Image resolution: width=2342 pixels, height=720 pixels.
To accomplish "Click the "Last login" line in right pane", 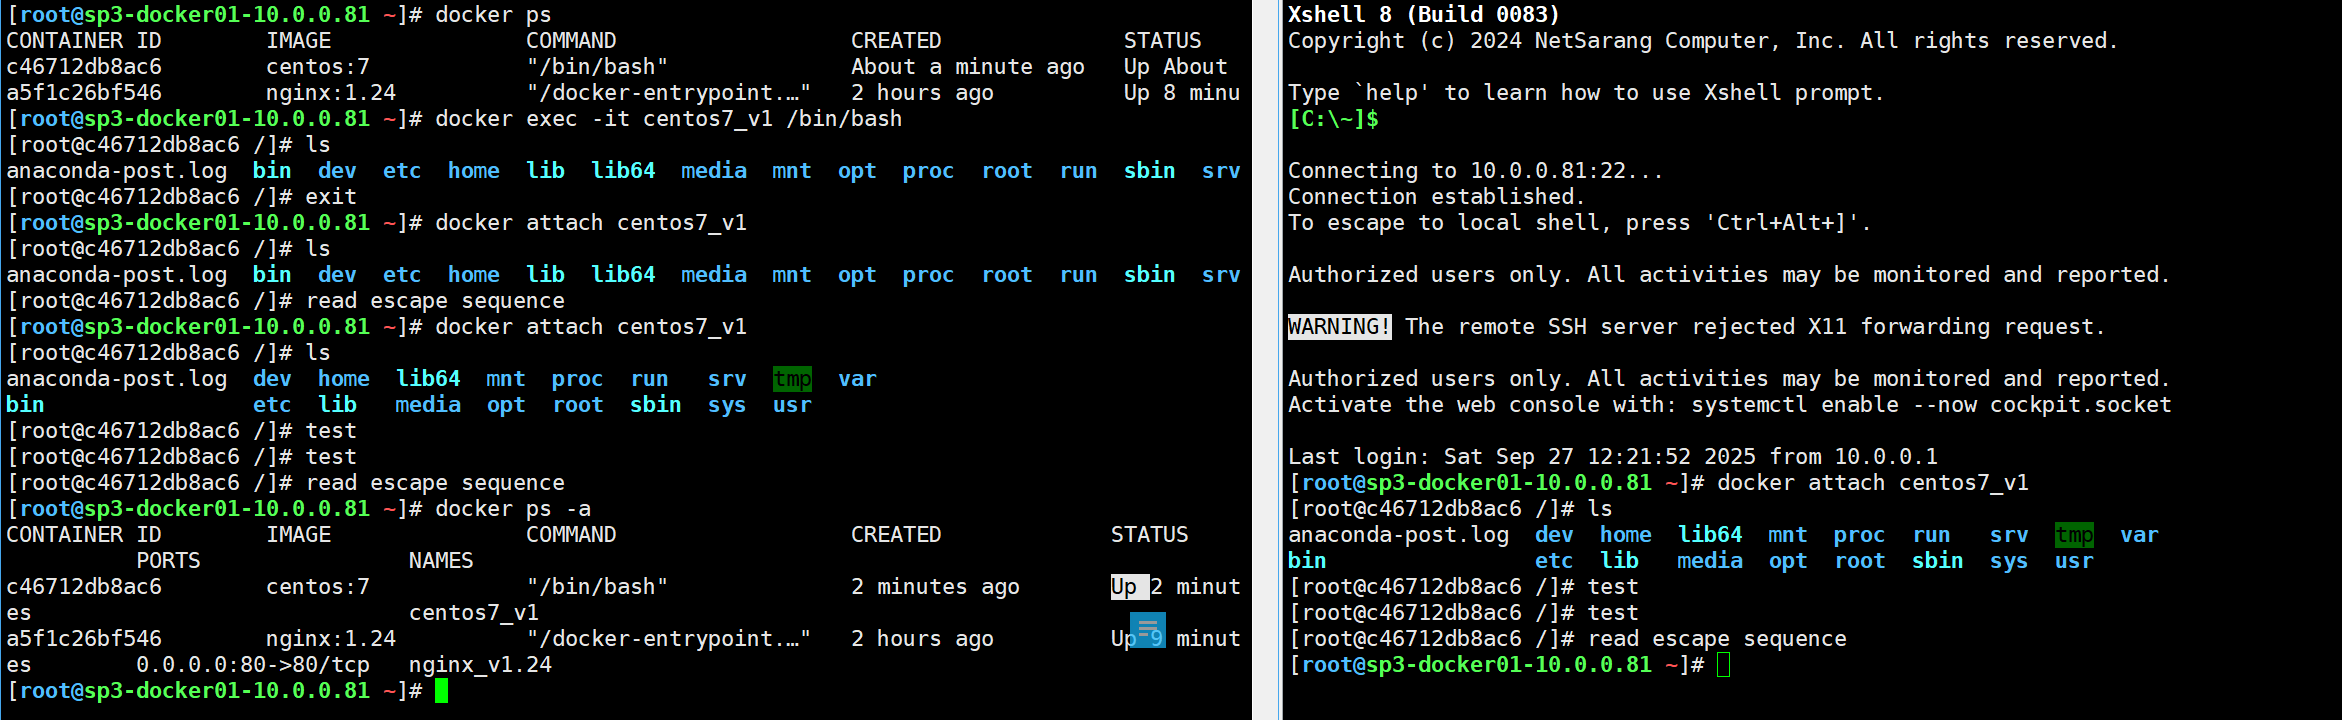I will coord(1612,457).
